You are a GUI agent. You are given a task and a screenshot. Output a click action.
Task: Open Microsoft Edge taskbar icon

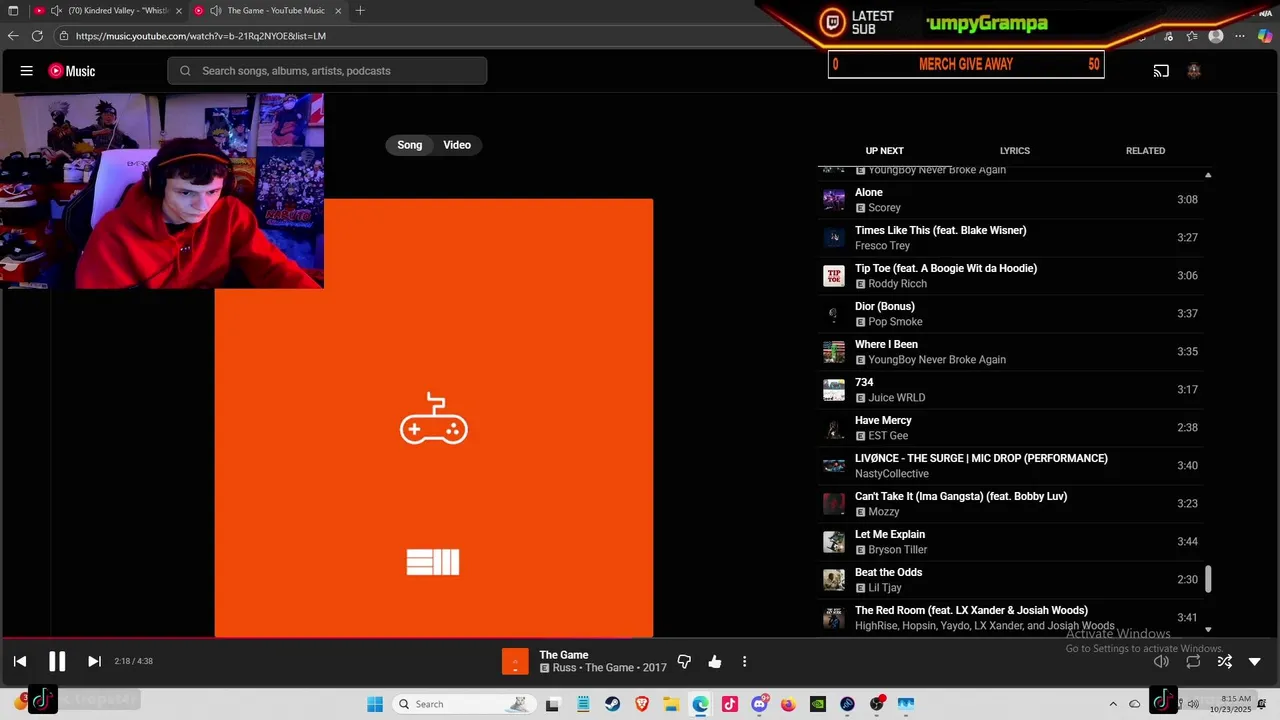point(701,704)
